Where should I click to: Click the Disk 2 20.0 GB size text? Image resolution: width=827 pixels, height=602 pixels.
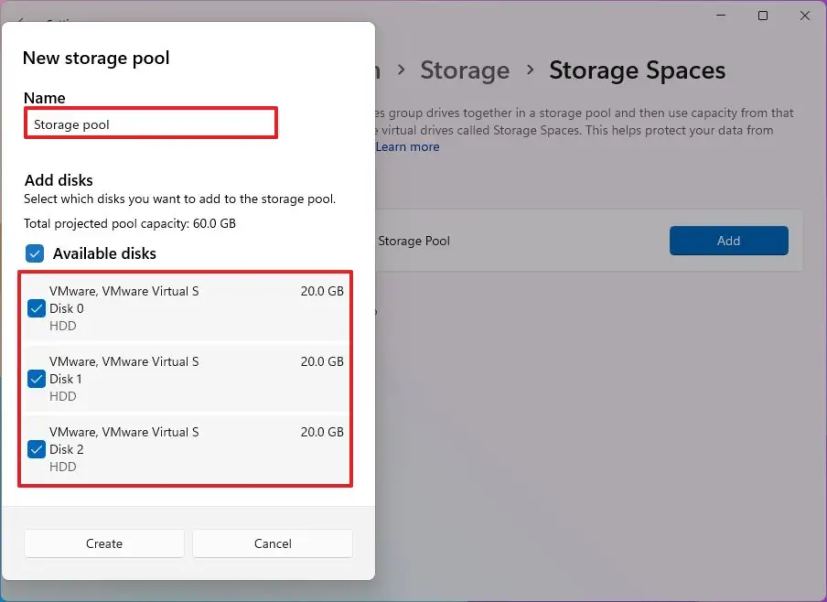pos(322,432)
